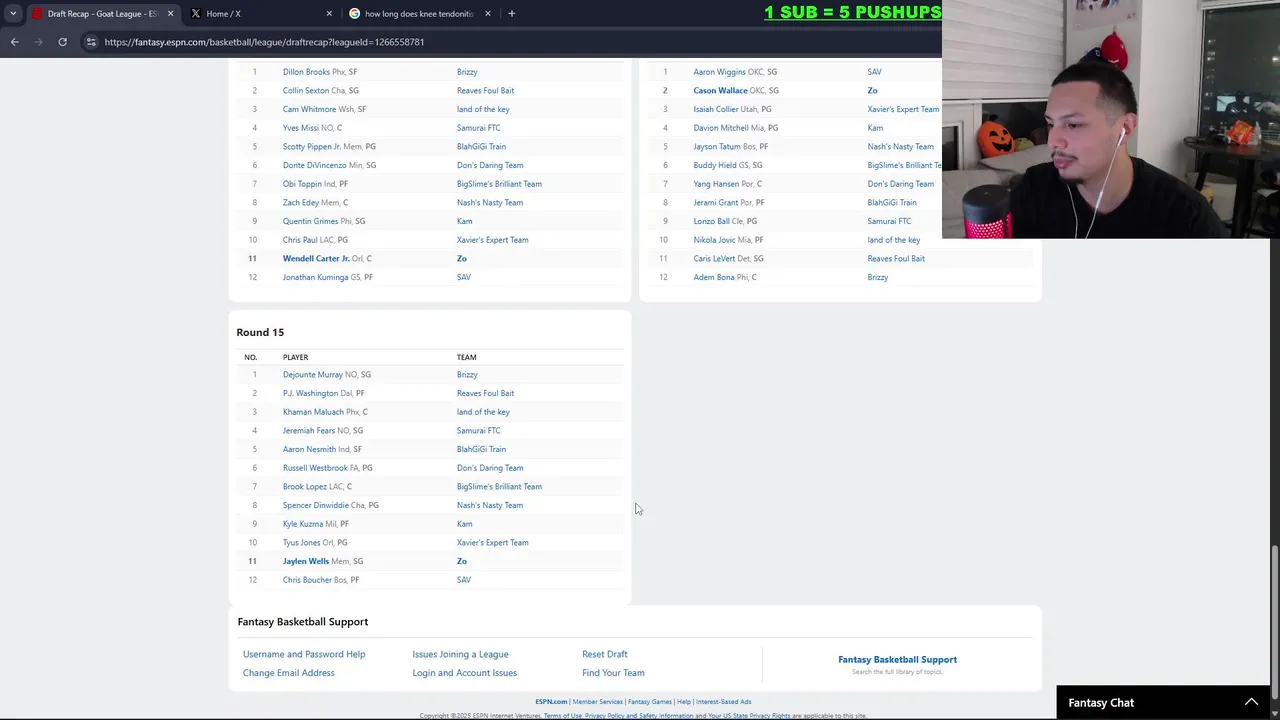Viewport: 1280px width, 720px height.
Task: Reload the page with the refresh icon
Action: 62,42
